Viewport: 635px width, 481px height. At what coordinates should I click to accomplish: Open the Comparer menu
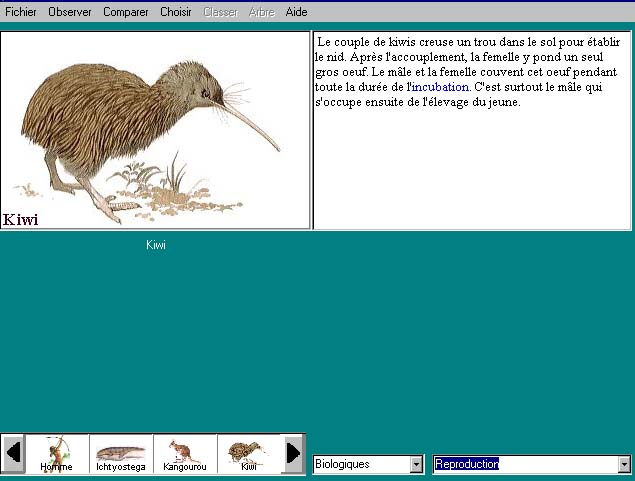[126, 12]
